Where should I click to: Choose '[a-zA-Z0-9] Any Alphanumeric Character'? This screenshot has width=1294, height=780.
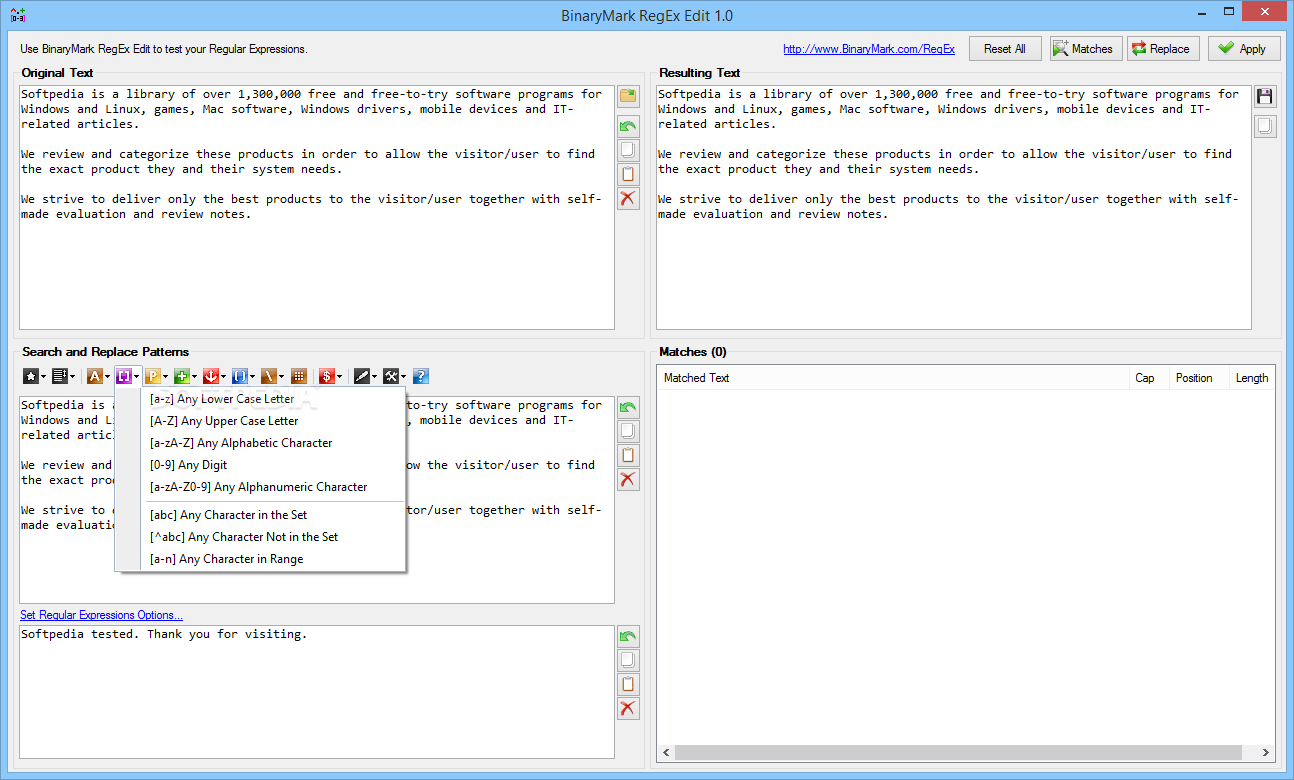260,487
